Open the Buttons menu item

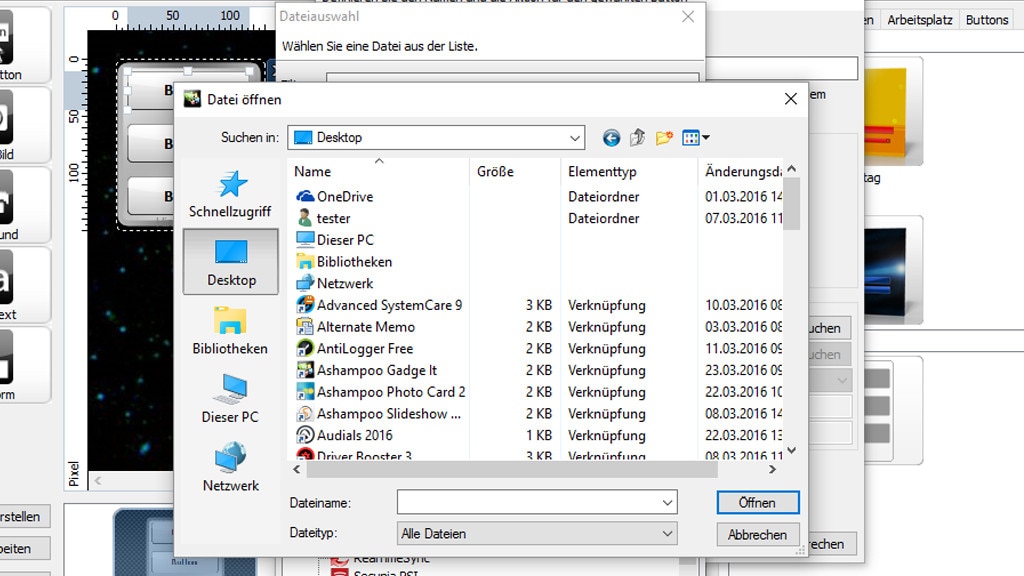tap(988, 19)
